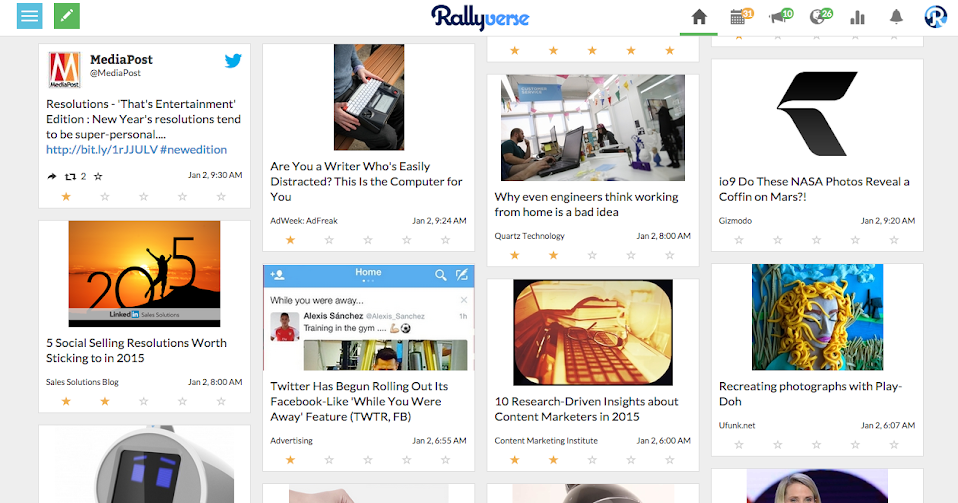The image size is (958, 503).
Task: Click the AdWeek: AdFreak source label
Action: pos(304,221)
